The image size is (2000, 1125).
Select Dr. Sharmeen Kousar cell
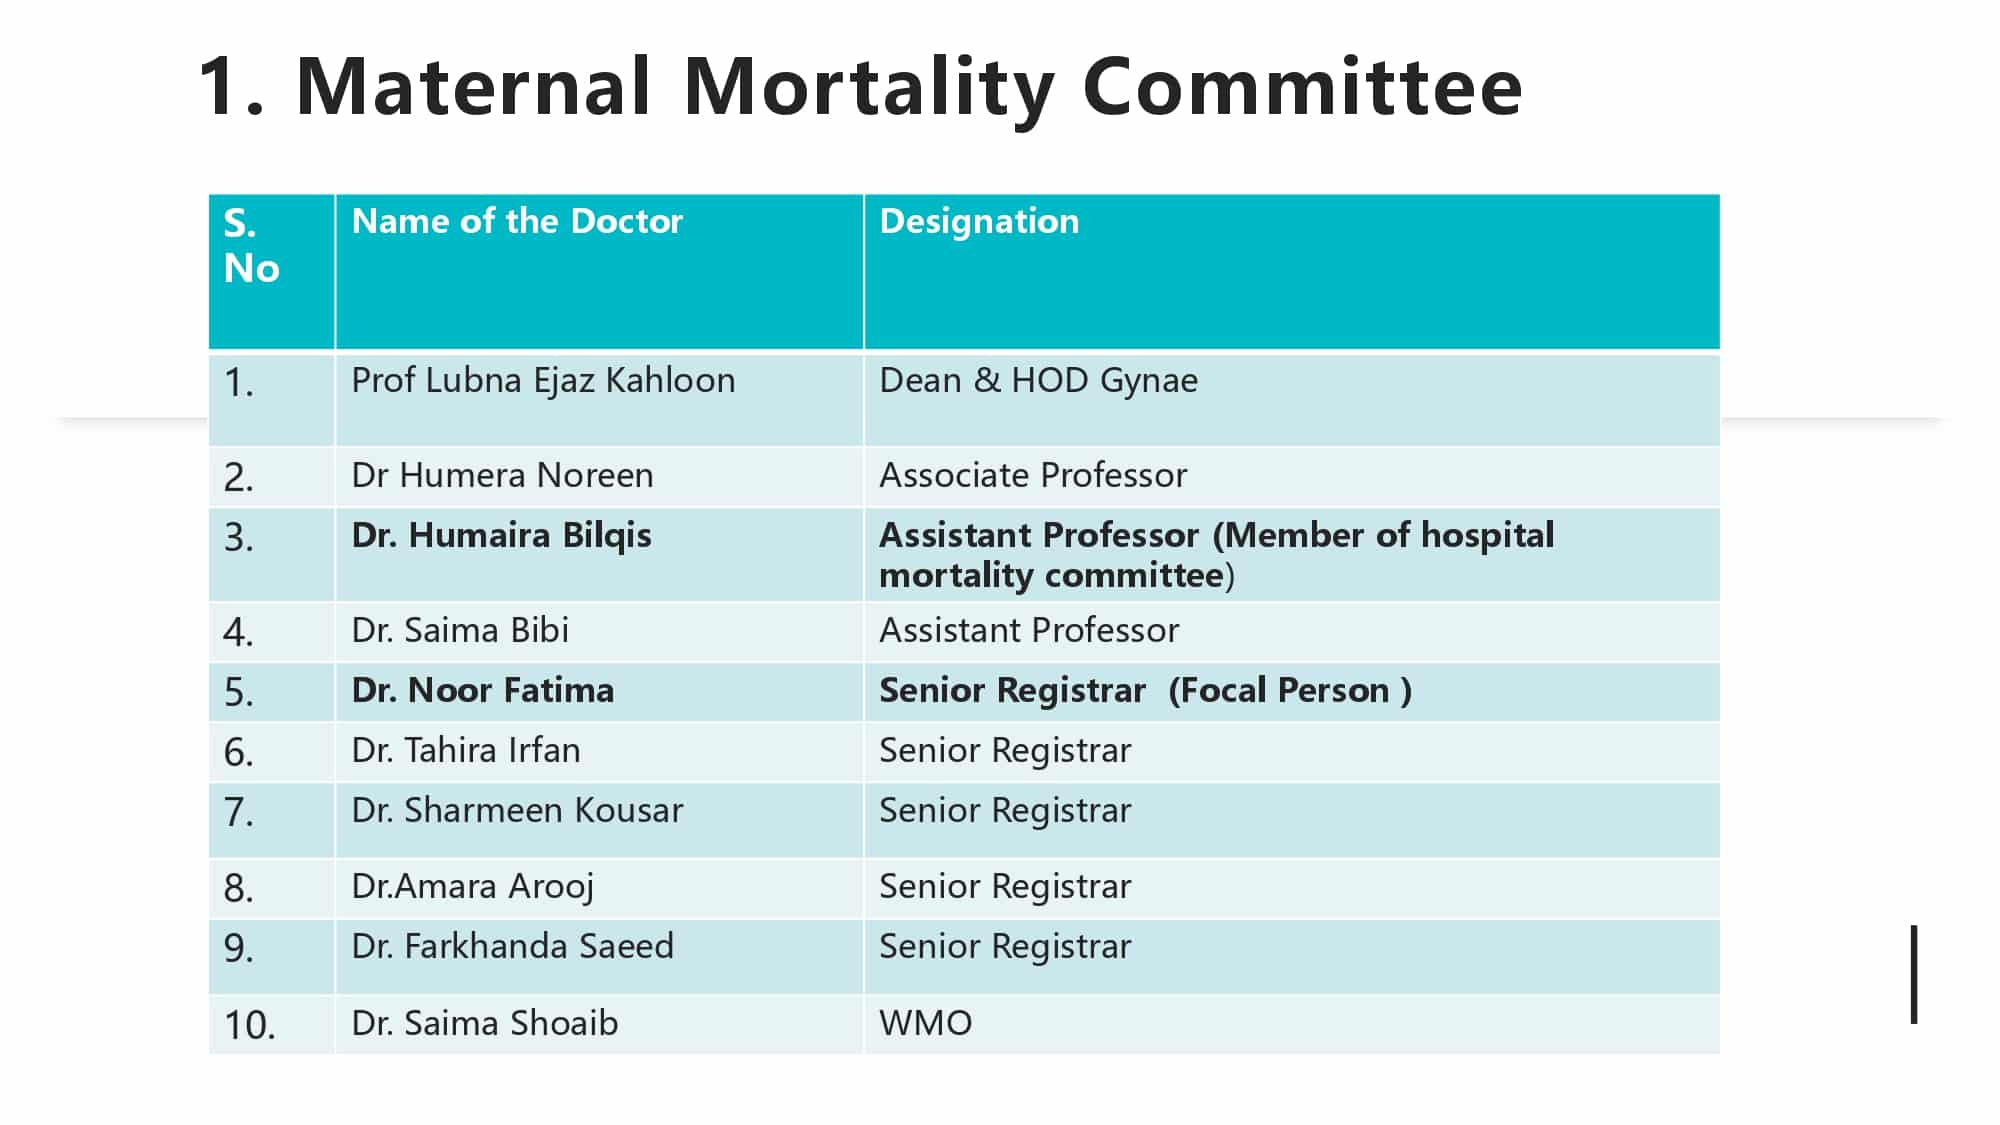point(599,820)
